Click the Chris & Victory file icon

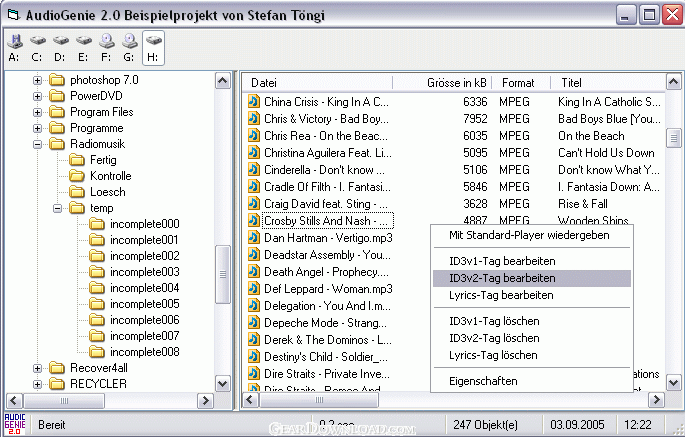(x=253, y=118)
